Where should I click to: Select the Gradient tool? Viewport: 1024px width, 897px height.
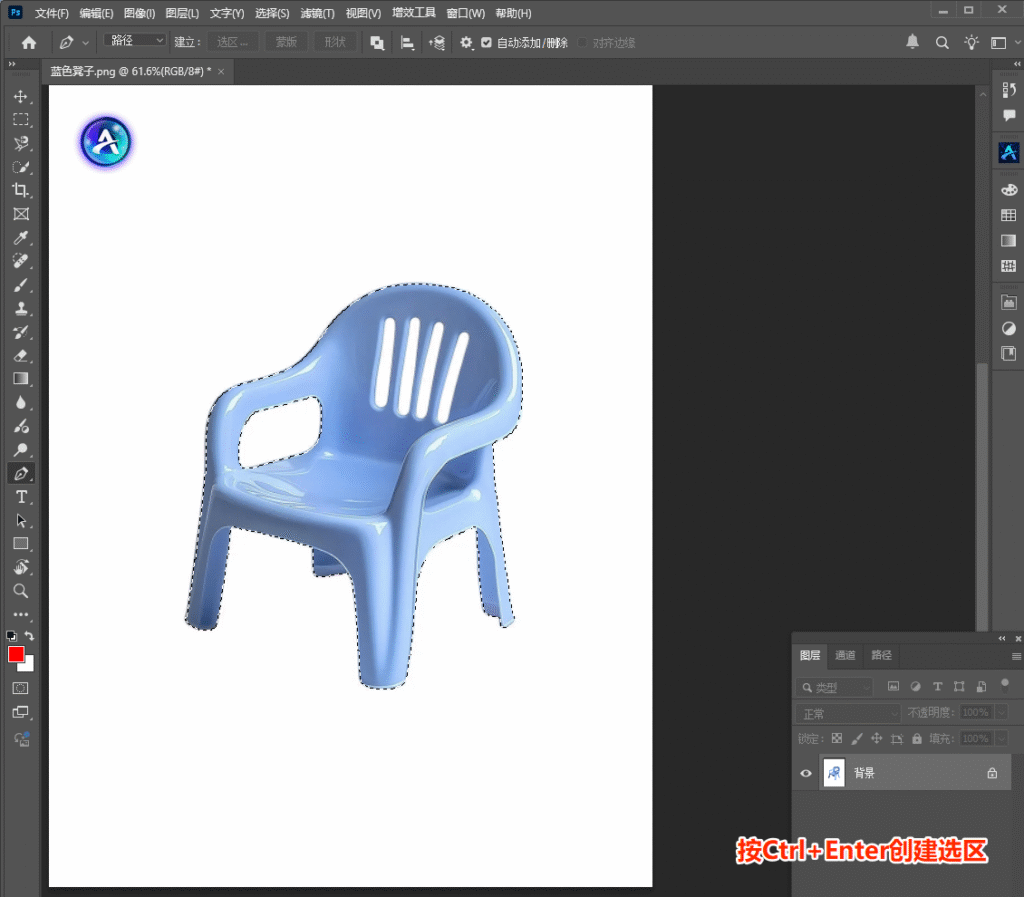(21, 379)
